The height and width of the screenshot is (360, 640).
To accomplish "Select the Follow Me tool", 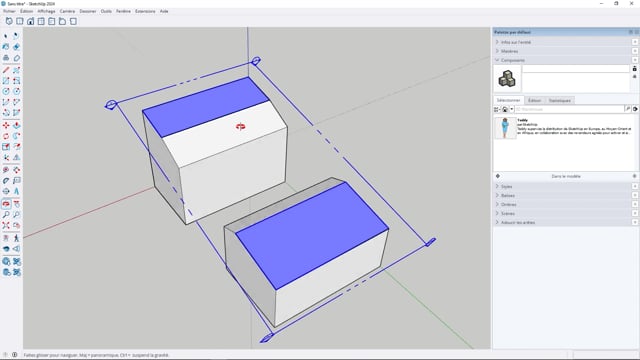I will 16,136.
